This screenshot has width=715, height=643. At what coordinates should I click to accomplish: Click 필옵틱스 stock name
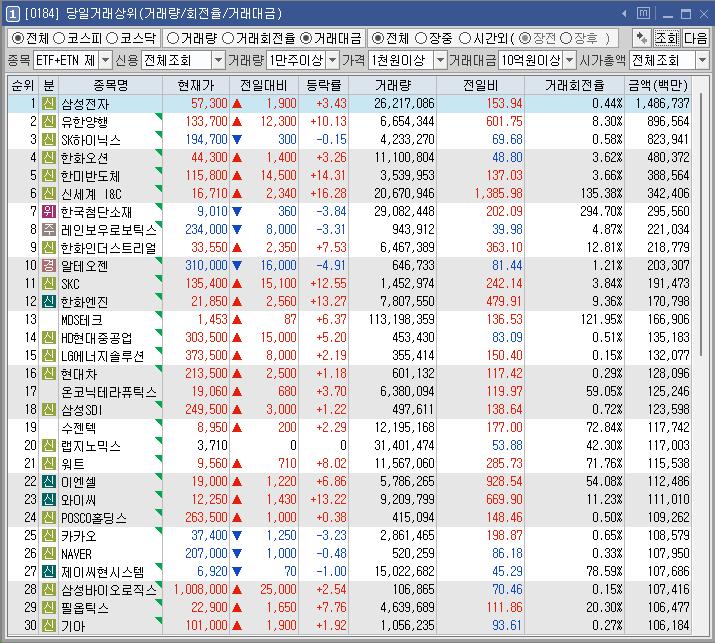(x=85, y=607)
